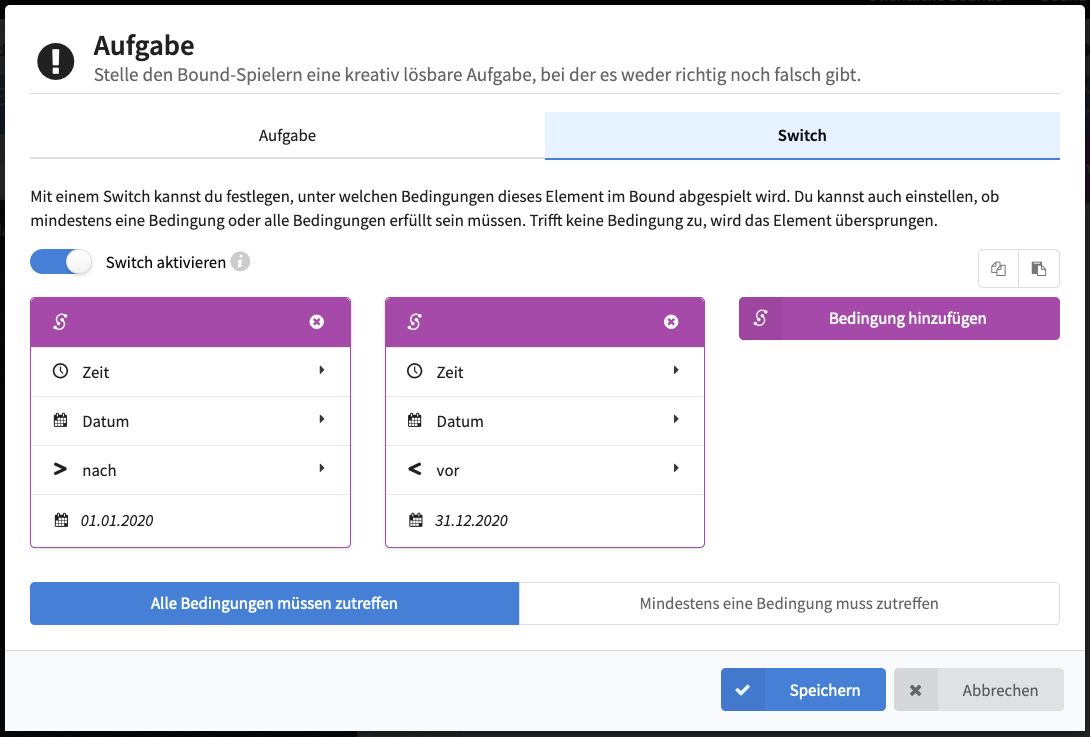The image size is (1090, 737).
Task: Click the 01.01.2020 date field
Action: pyautogui.click(x=190, y=520)
